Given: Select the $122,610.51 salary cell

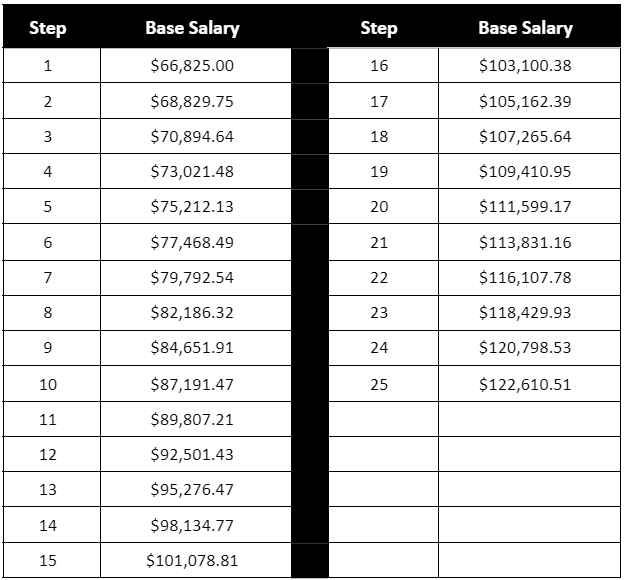Looking at the screenshot, I should 525,384.
